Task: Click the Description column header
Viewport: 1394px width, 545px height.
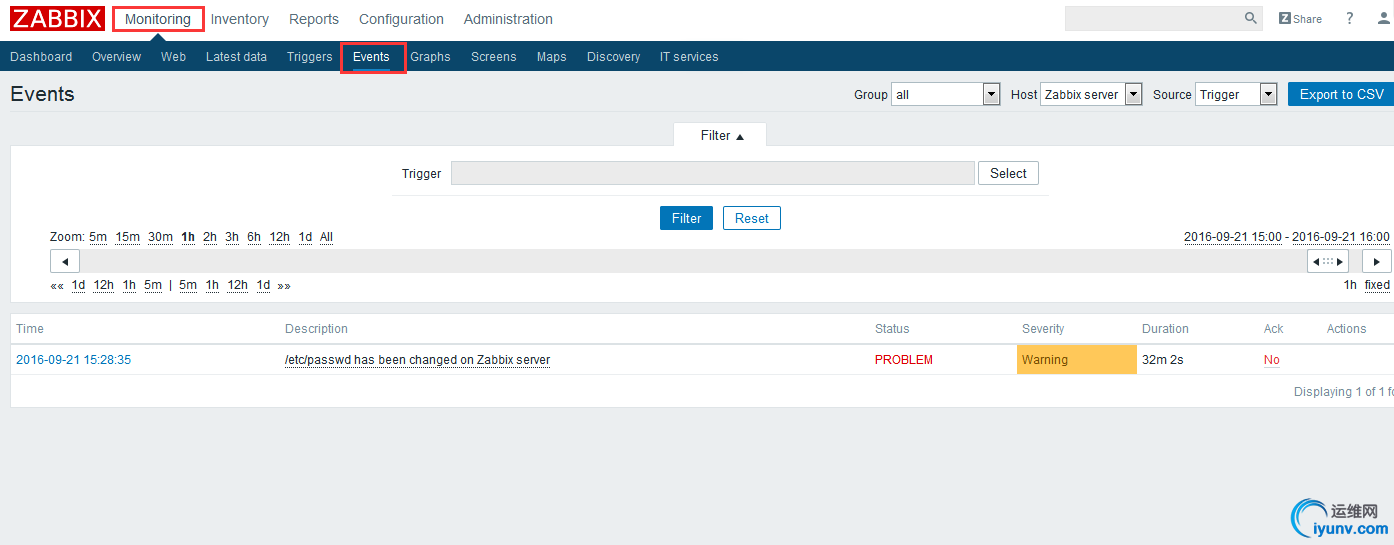Action: click(x=316, y=329)
